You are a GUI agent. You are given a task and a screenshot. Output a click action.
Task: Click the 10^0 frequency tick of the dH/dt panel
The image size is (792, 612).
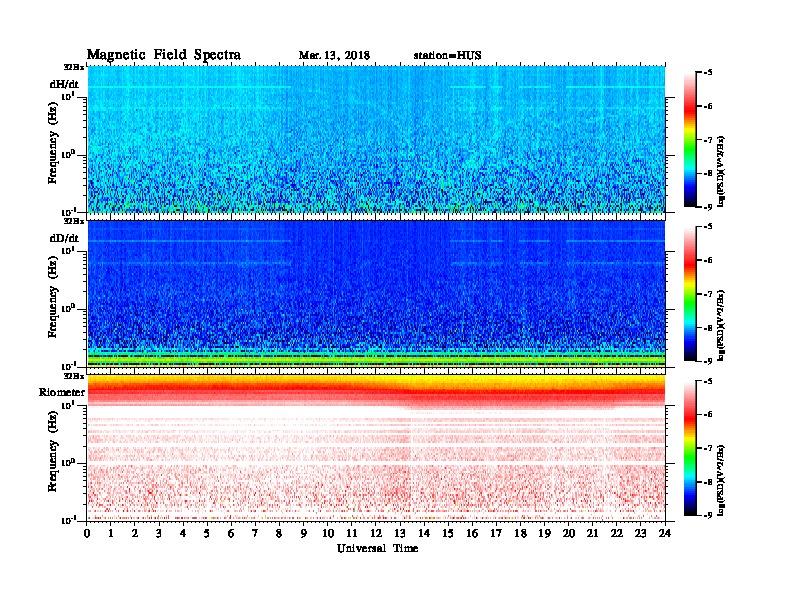pos(68,154)
